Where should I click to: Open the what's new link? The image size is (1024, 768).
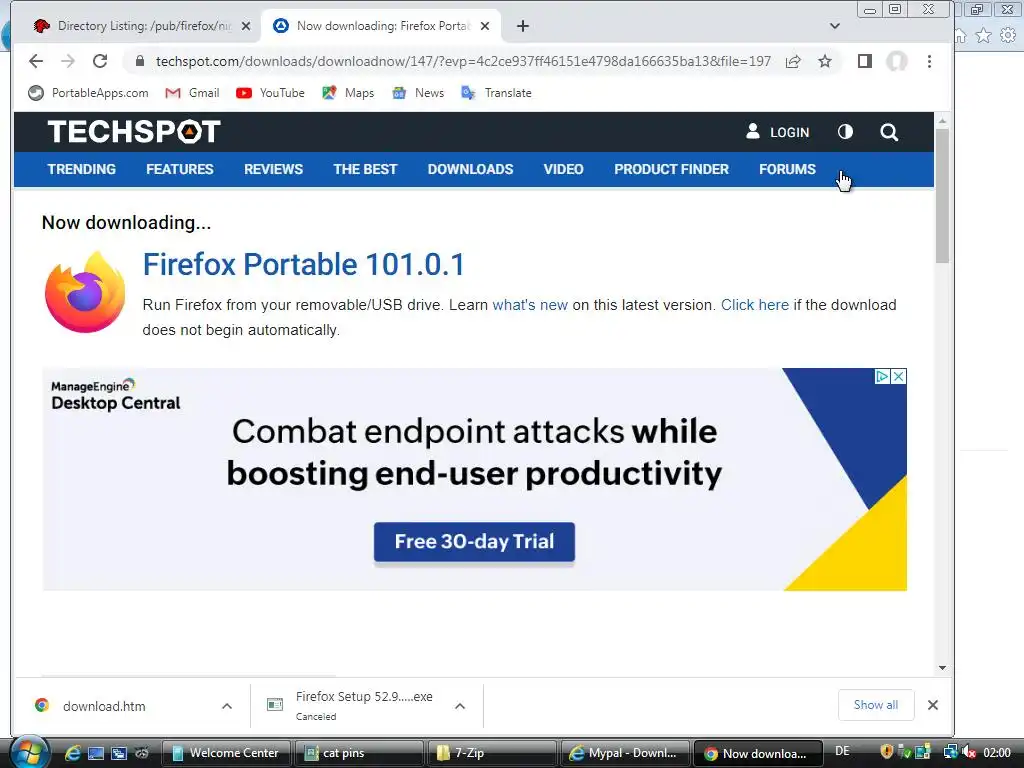click(x=530, y=305)
